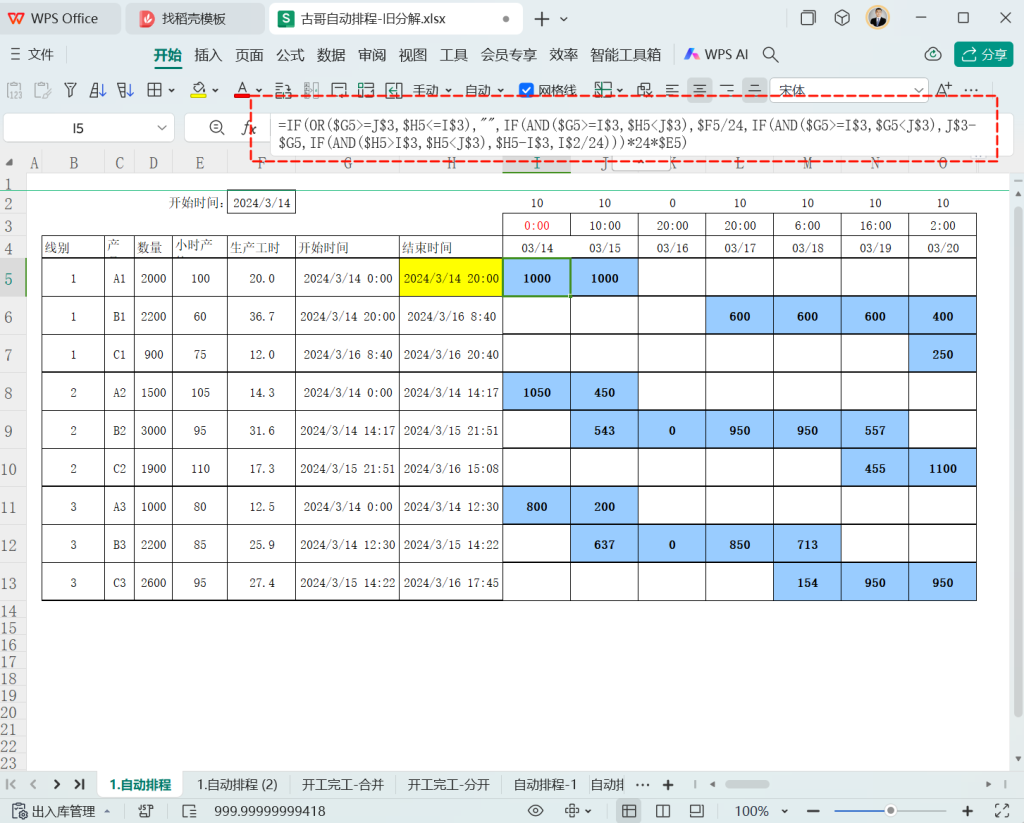This screenshot has height=823, width=1024.
Task: Click the fill color bucket icon
Action: pos(199,89)
